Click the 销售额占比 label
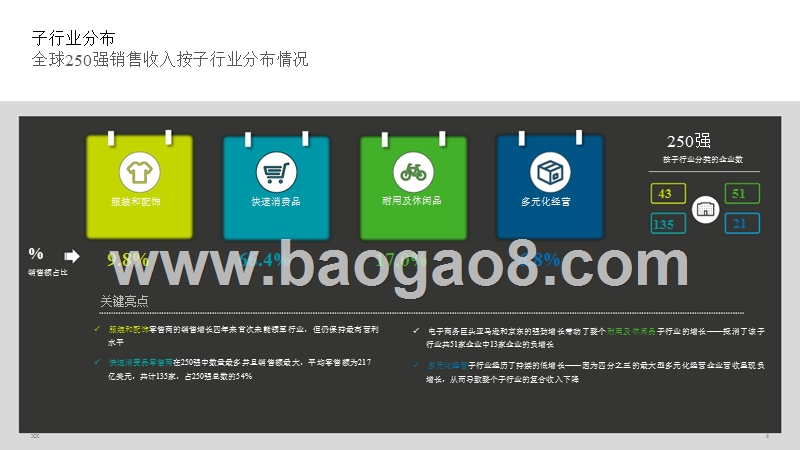 48,272
